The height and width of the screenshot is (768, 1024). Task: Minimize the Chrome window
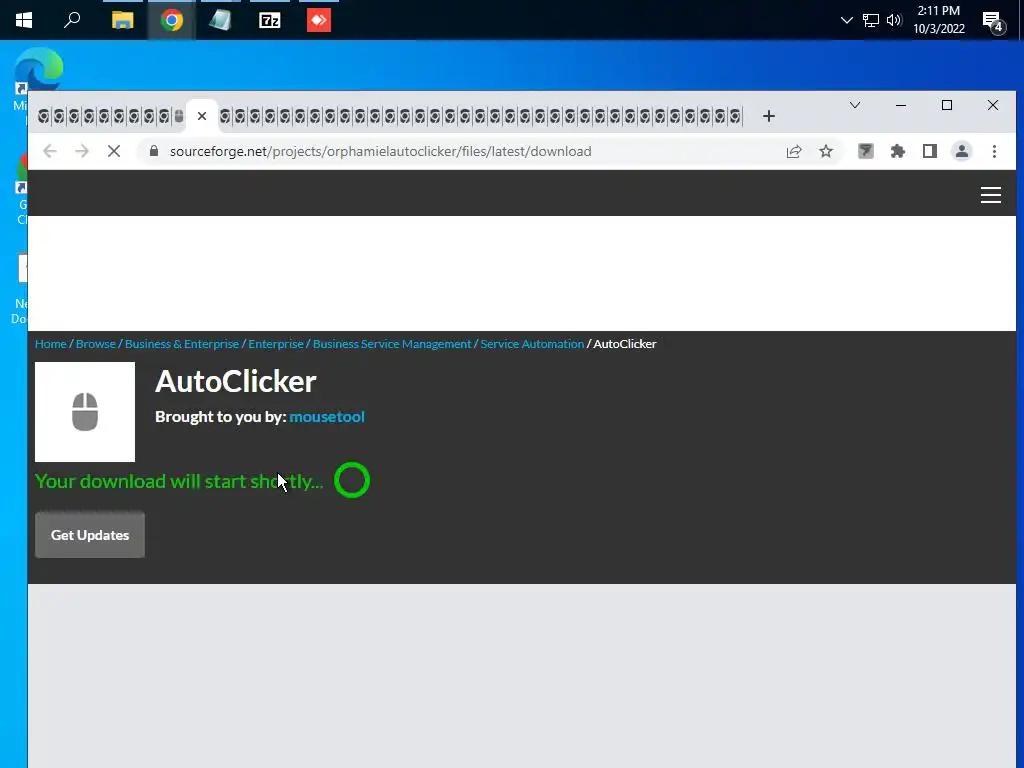tap(901, 105)
